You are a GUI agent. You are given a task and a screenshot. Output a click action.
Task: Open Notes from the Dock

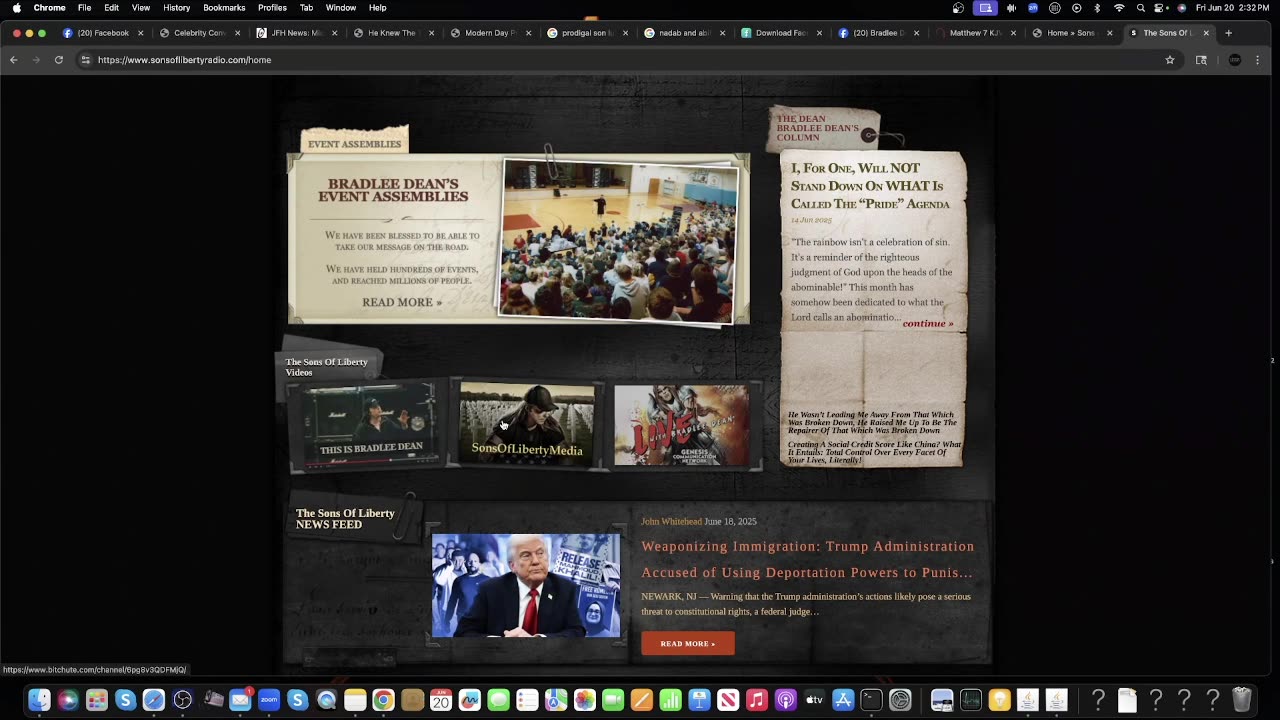(x=355, y=700)
